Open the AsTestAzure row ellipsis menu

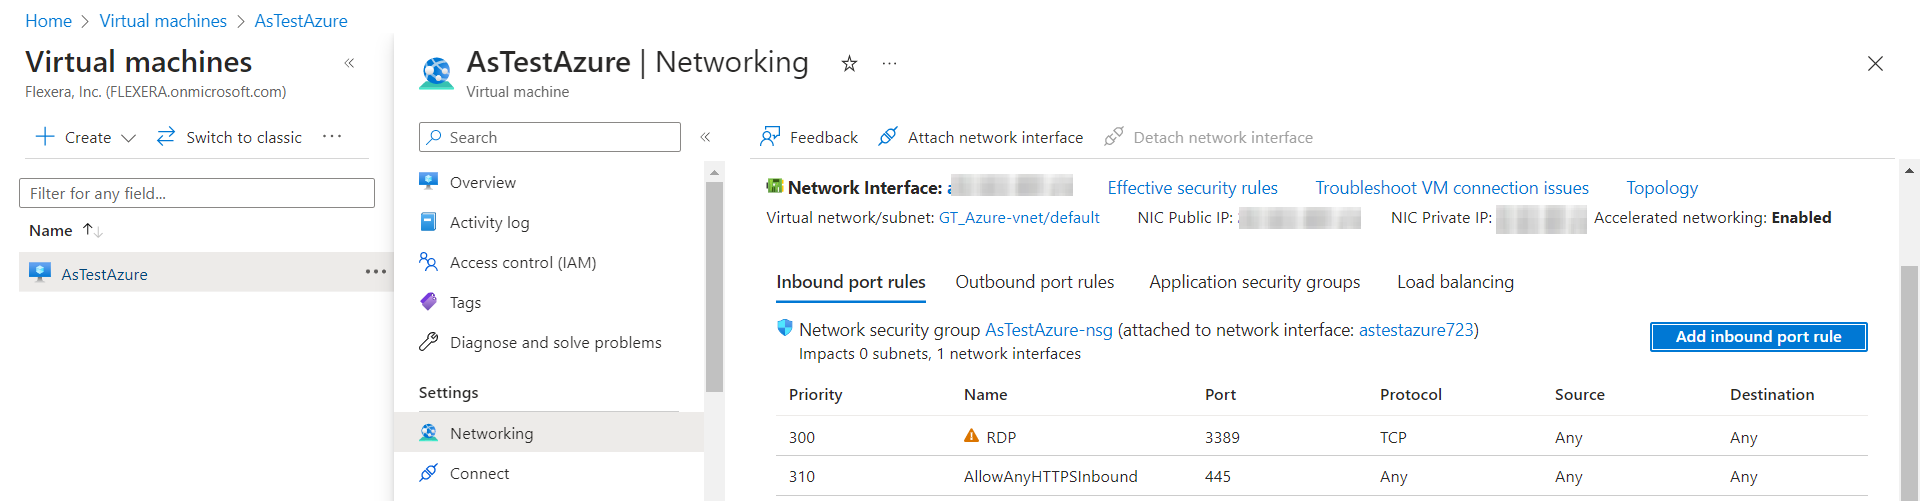click(x=375, y=272)
